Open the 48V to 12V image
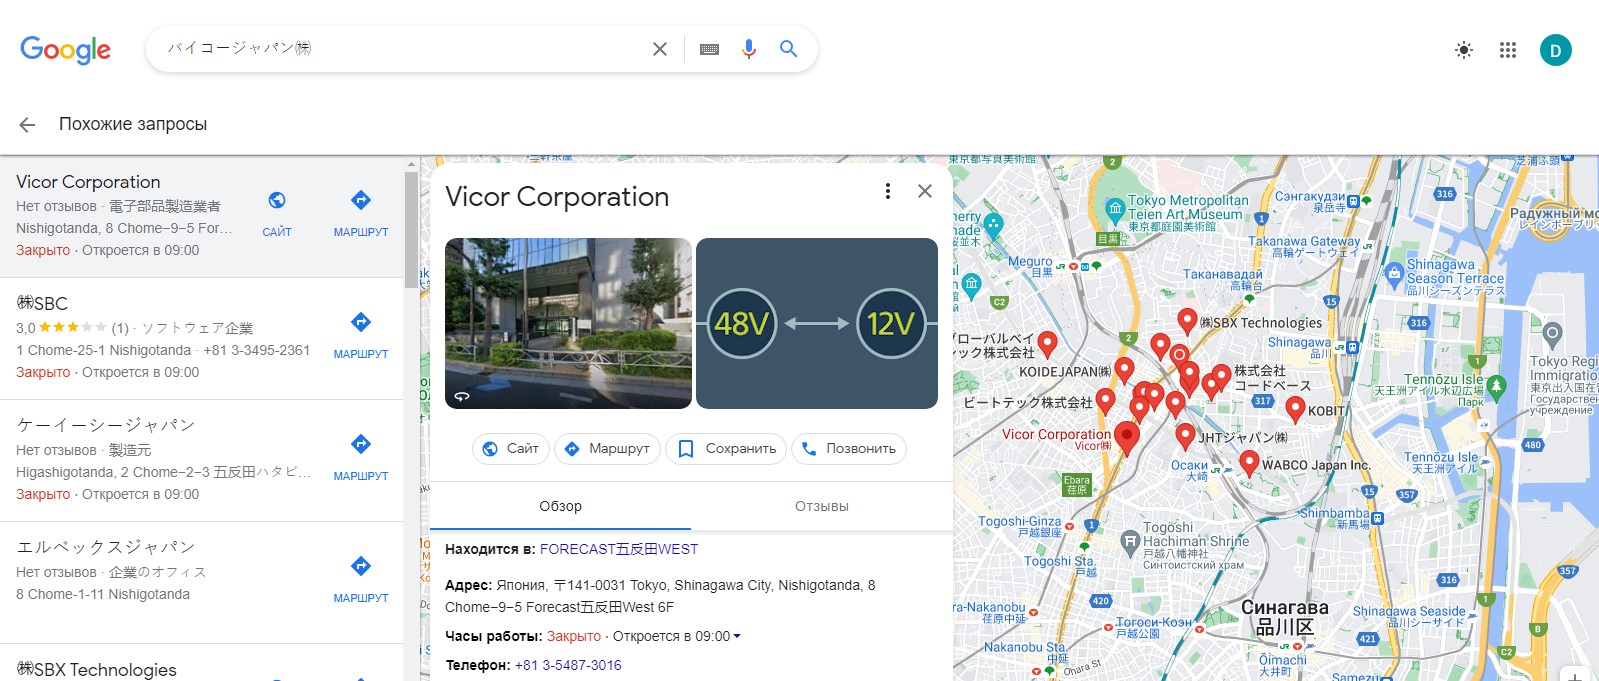 (817, 323)
